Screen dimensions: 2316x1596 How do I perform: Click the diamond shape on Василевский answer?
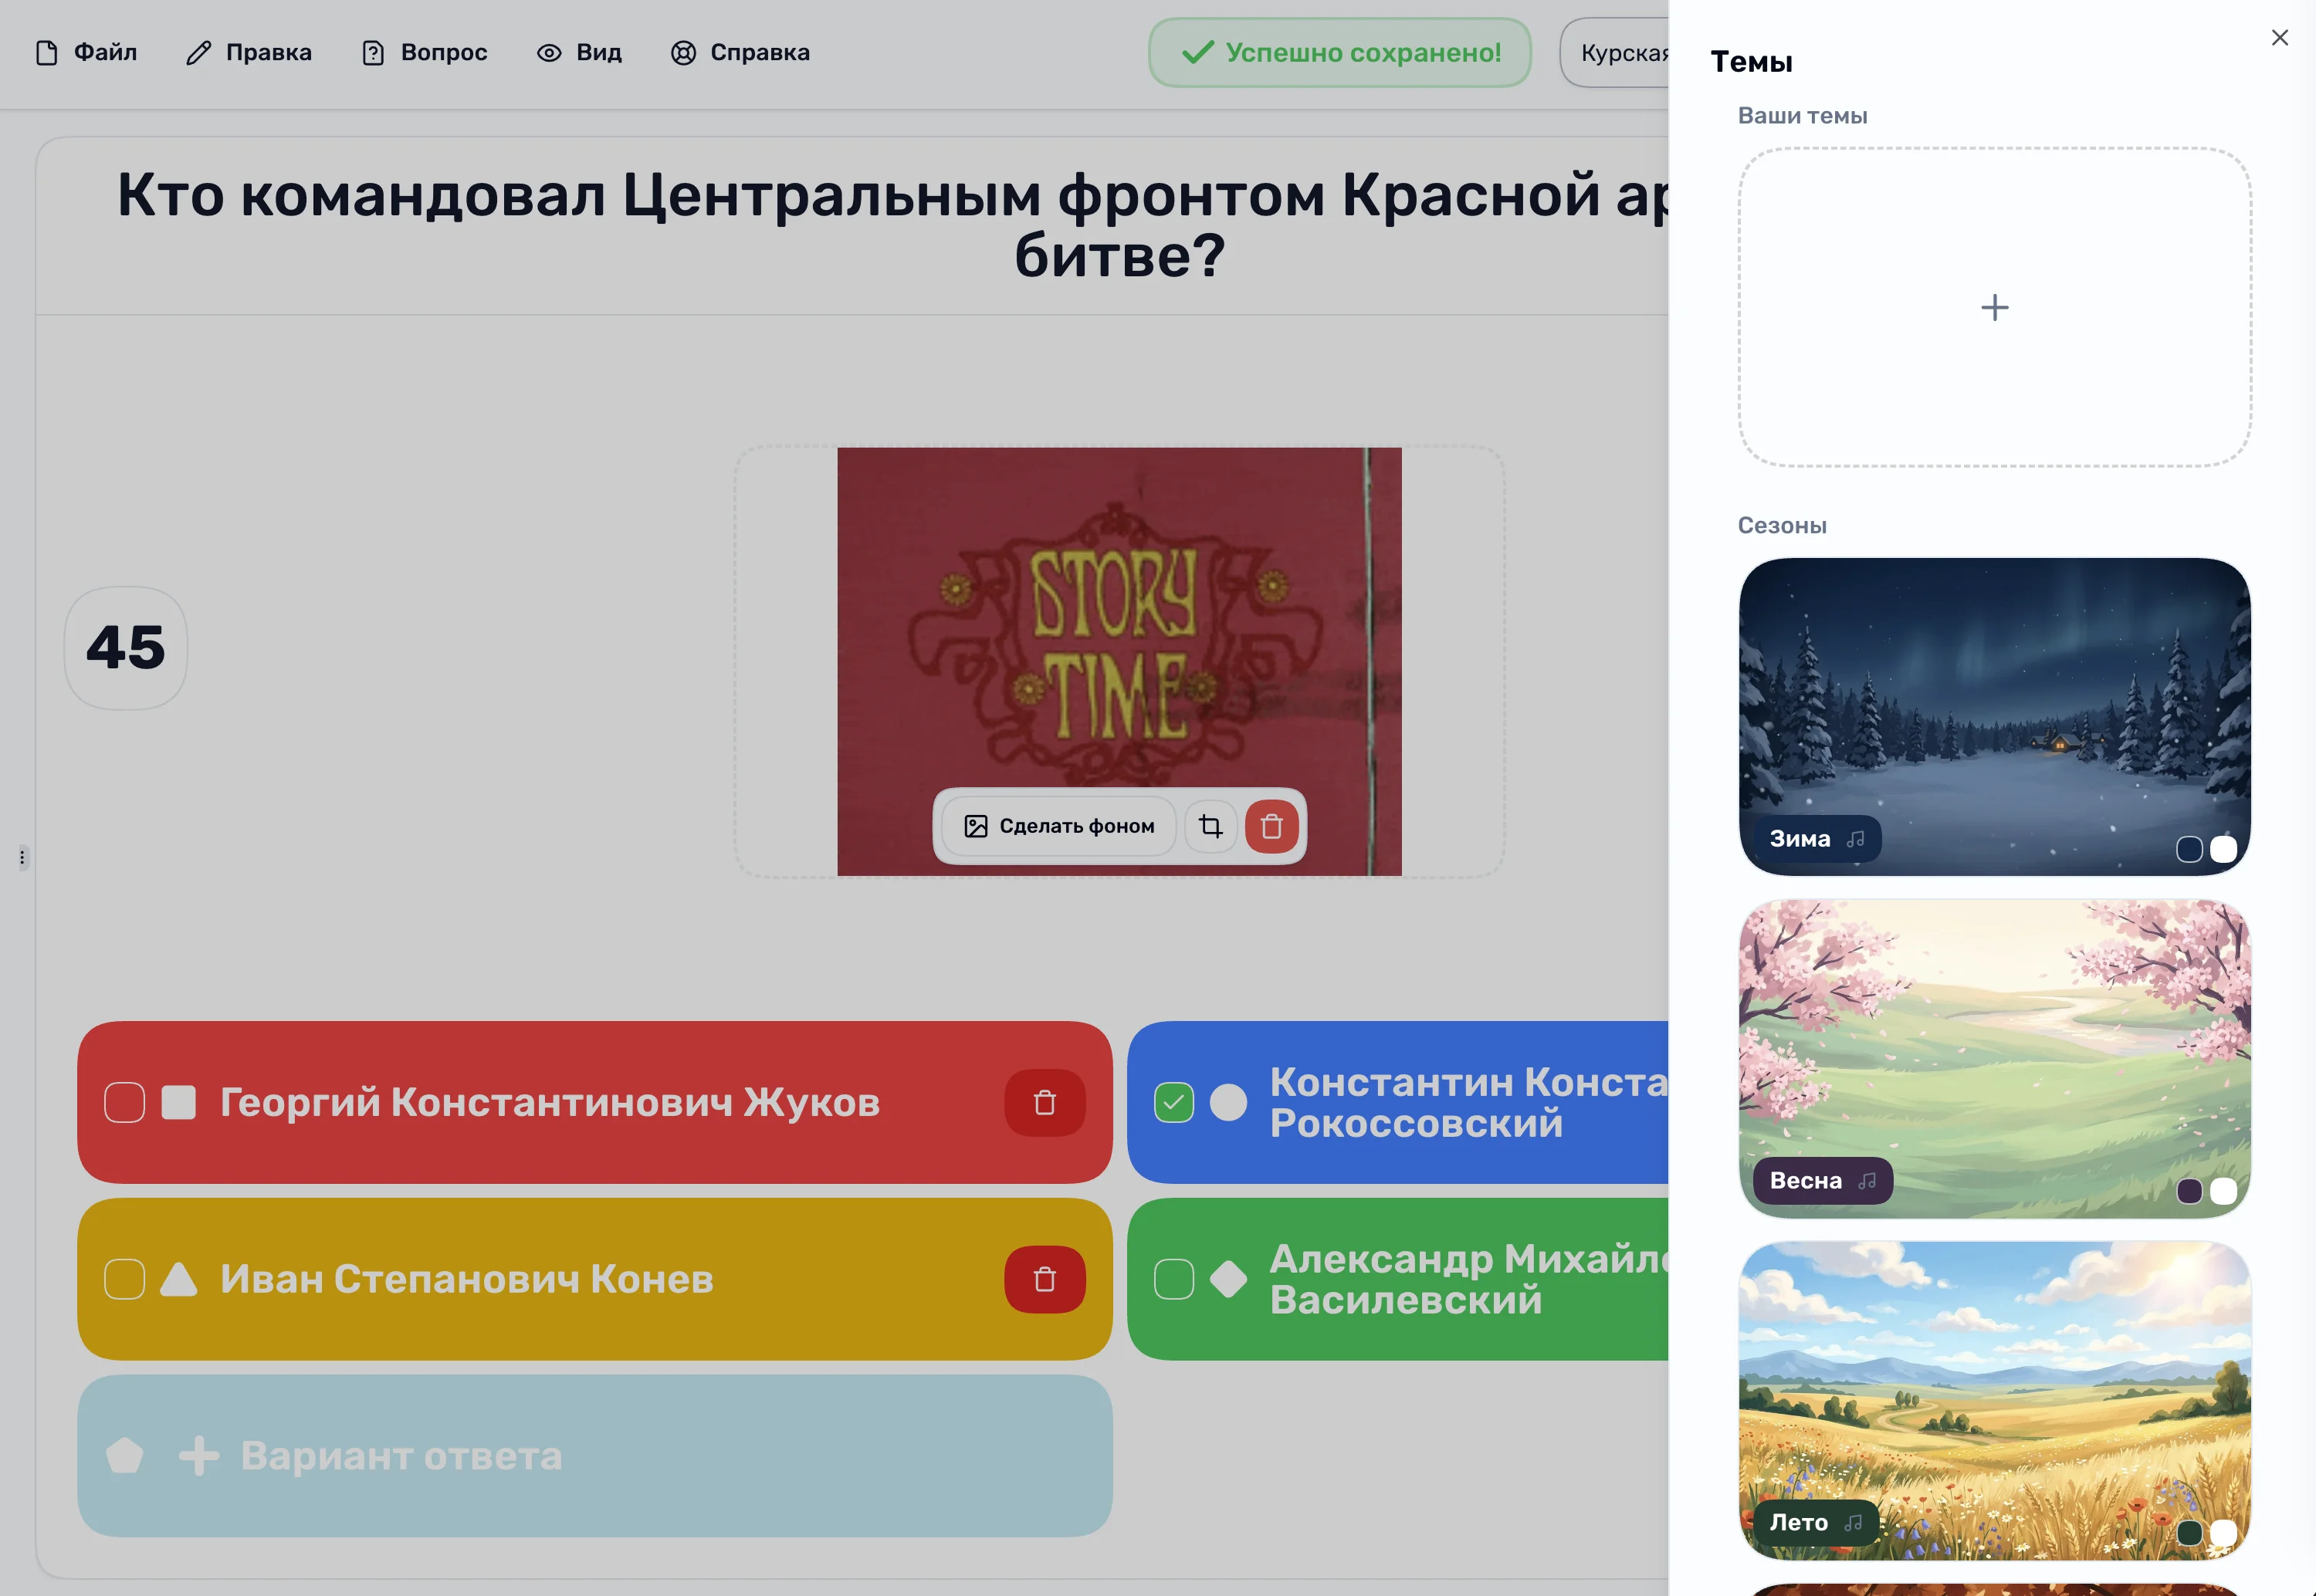pyautogui.click(x=1228, y=1279)
